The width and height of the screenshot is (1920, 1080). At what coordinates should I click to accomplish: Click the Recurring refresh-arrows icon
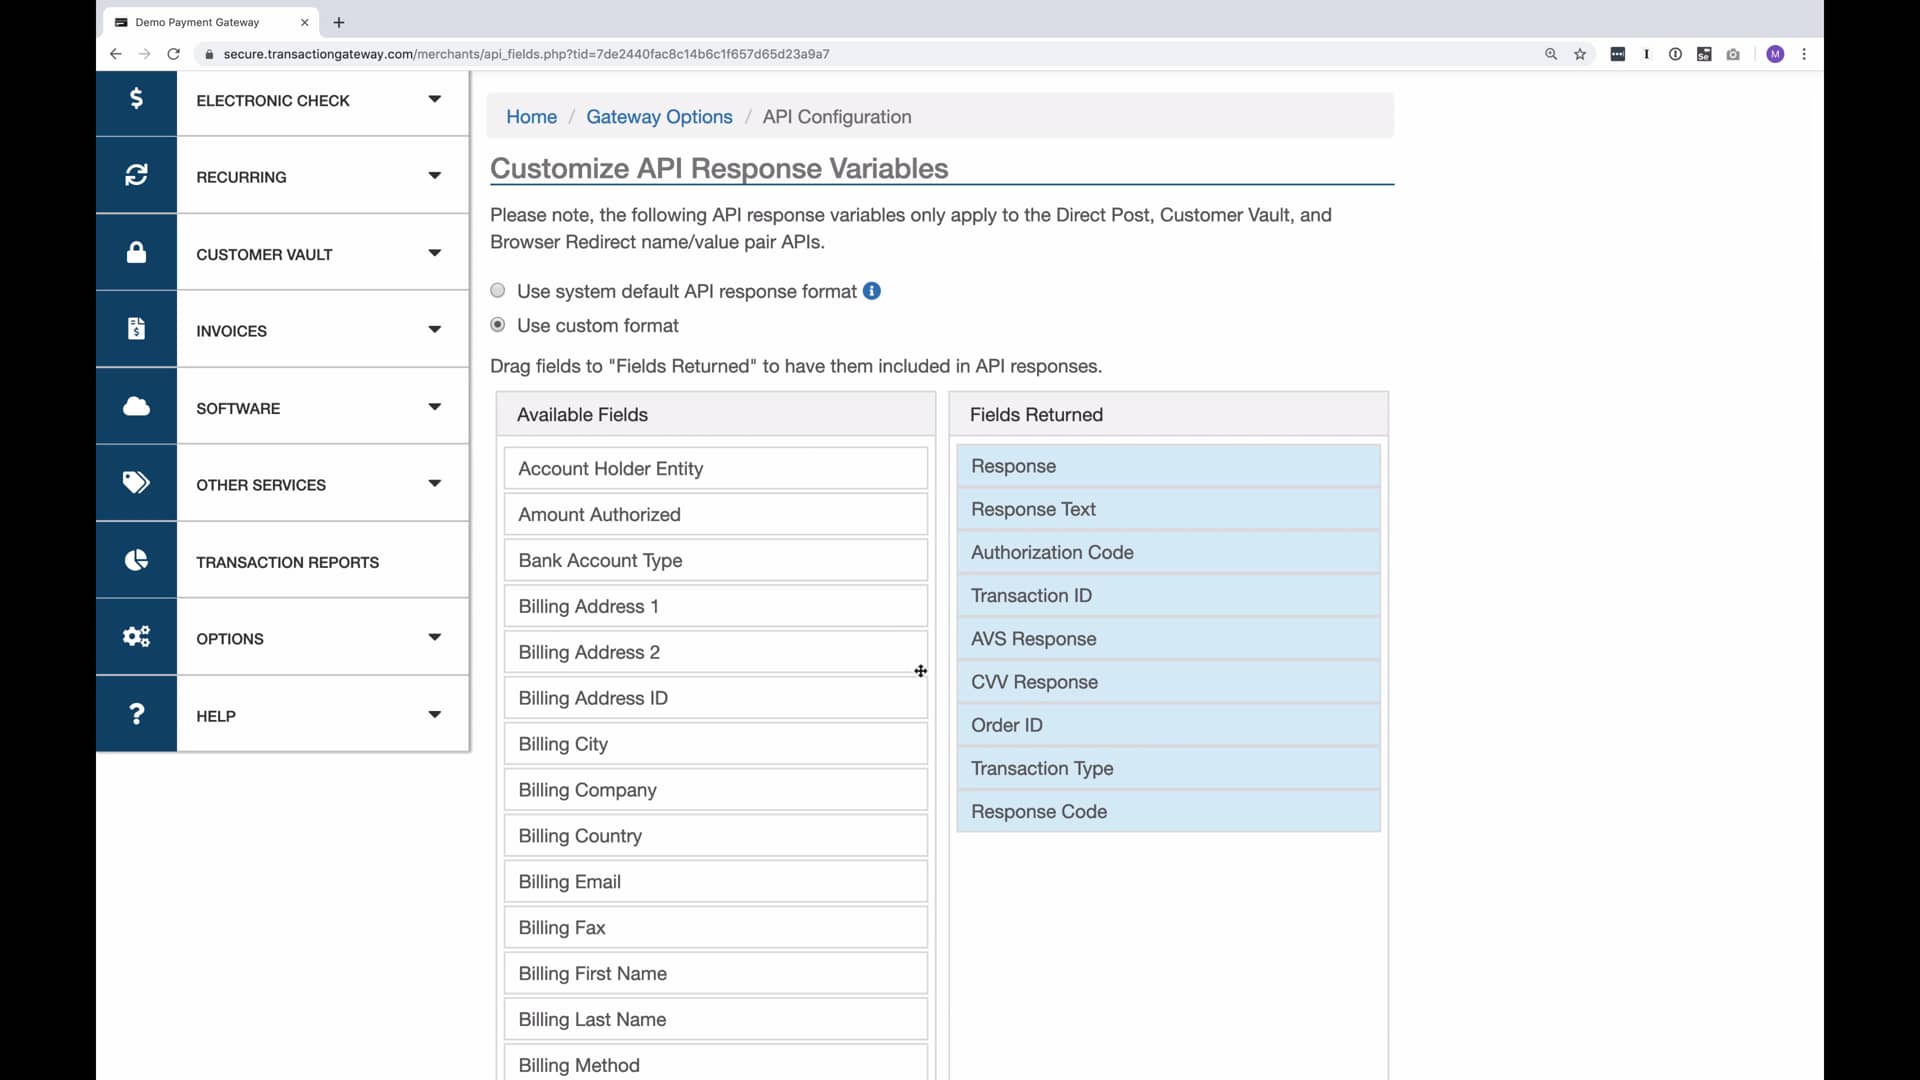coord(136,175)
